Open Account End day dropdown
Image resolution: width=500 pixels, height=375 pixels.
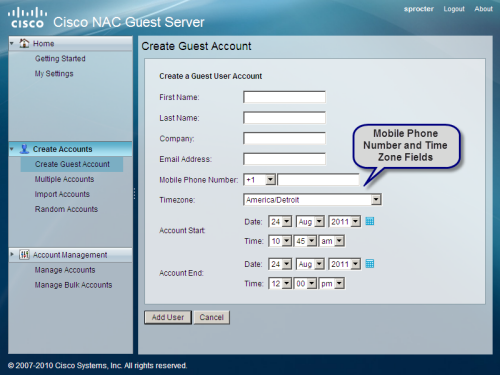280,264
